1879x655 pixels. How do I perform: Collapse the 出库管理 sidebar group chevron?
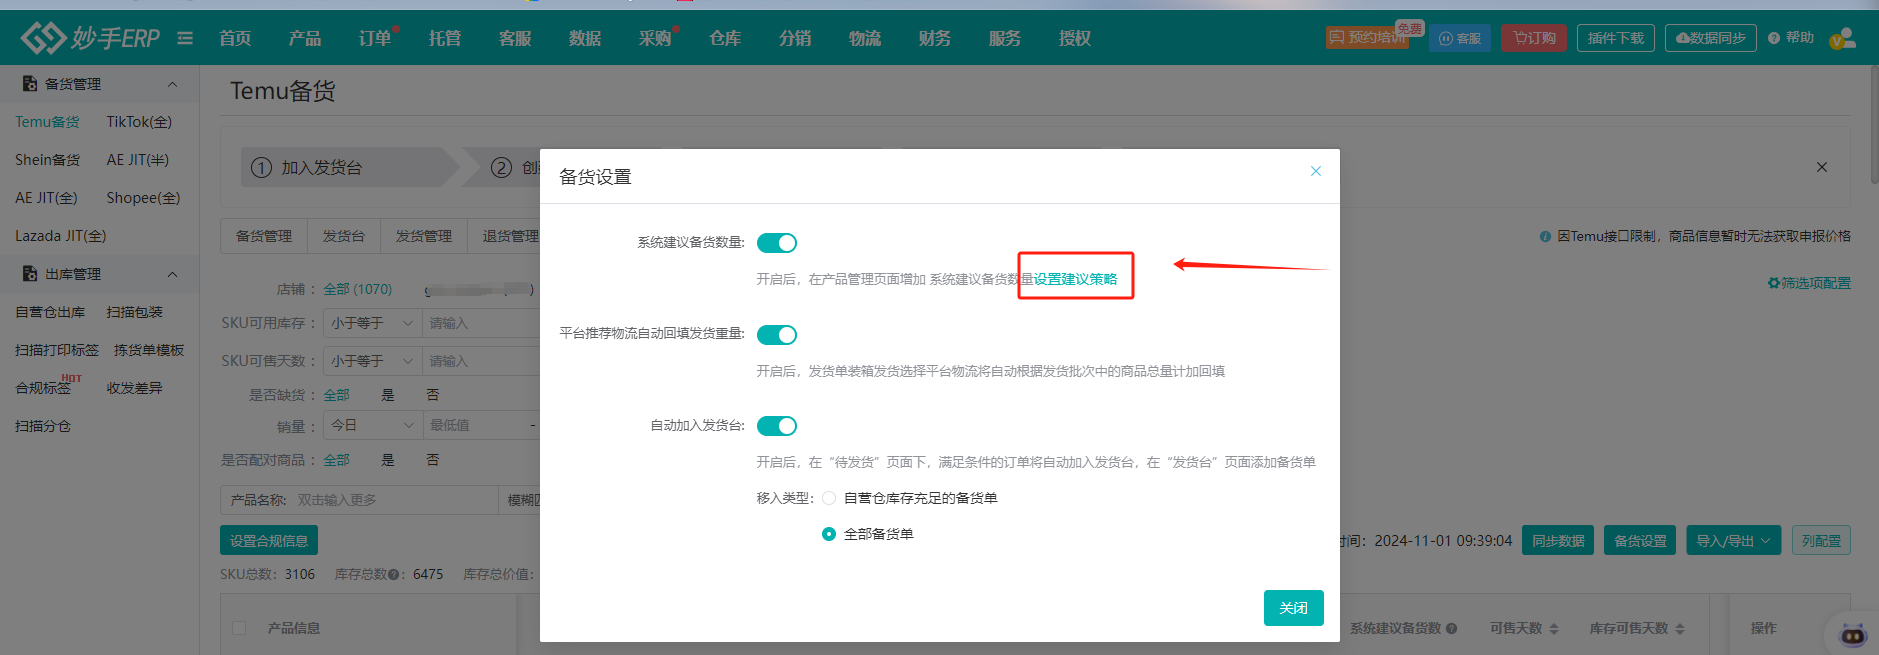pos(172,274)
